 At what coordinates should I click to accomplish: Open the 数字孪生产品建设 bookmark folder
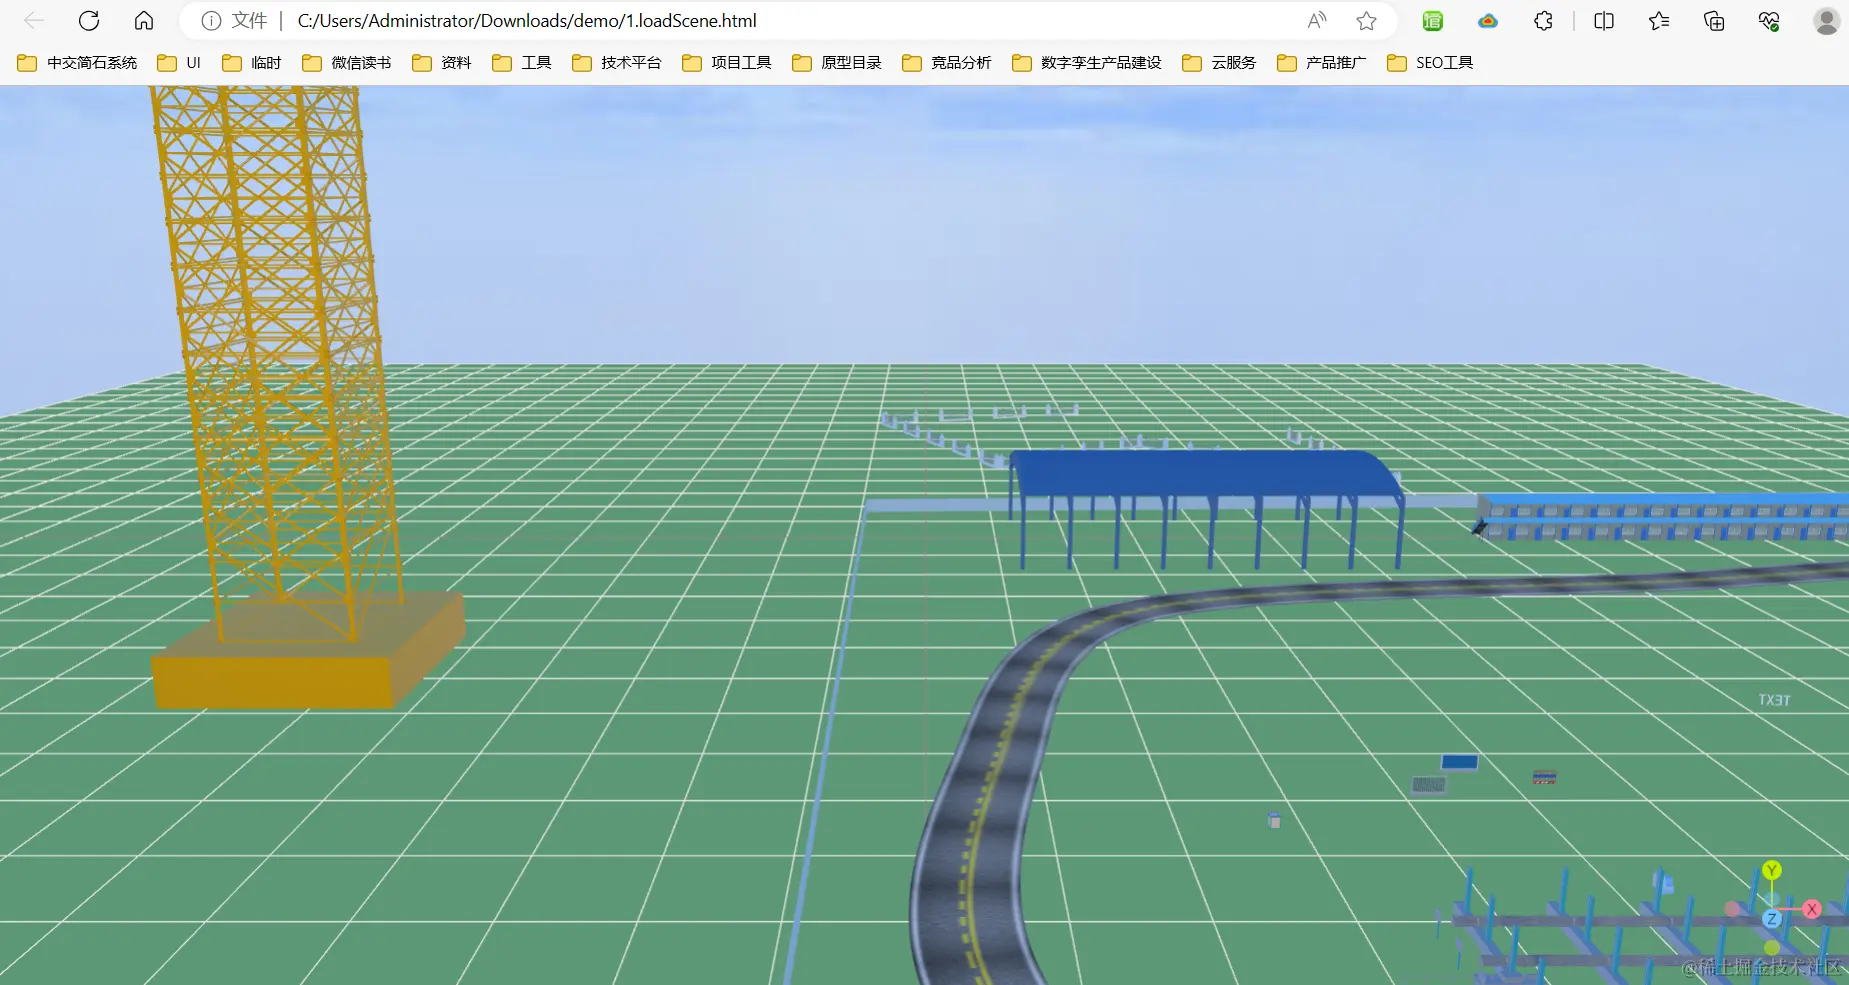click(1087, 63)
